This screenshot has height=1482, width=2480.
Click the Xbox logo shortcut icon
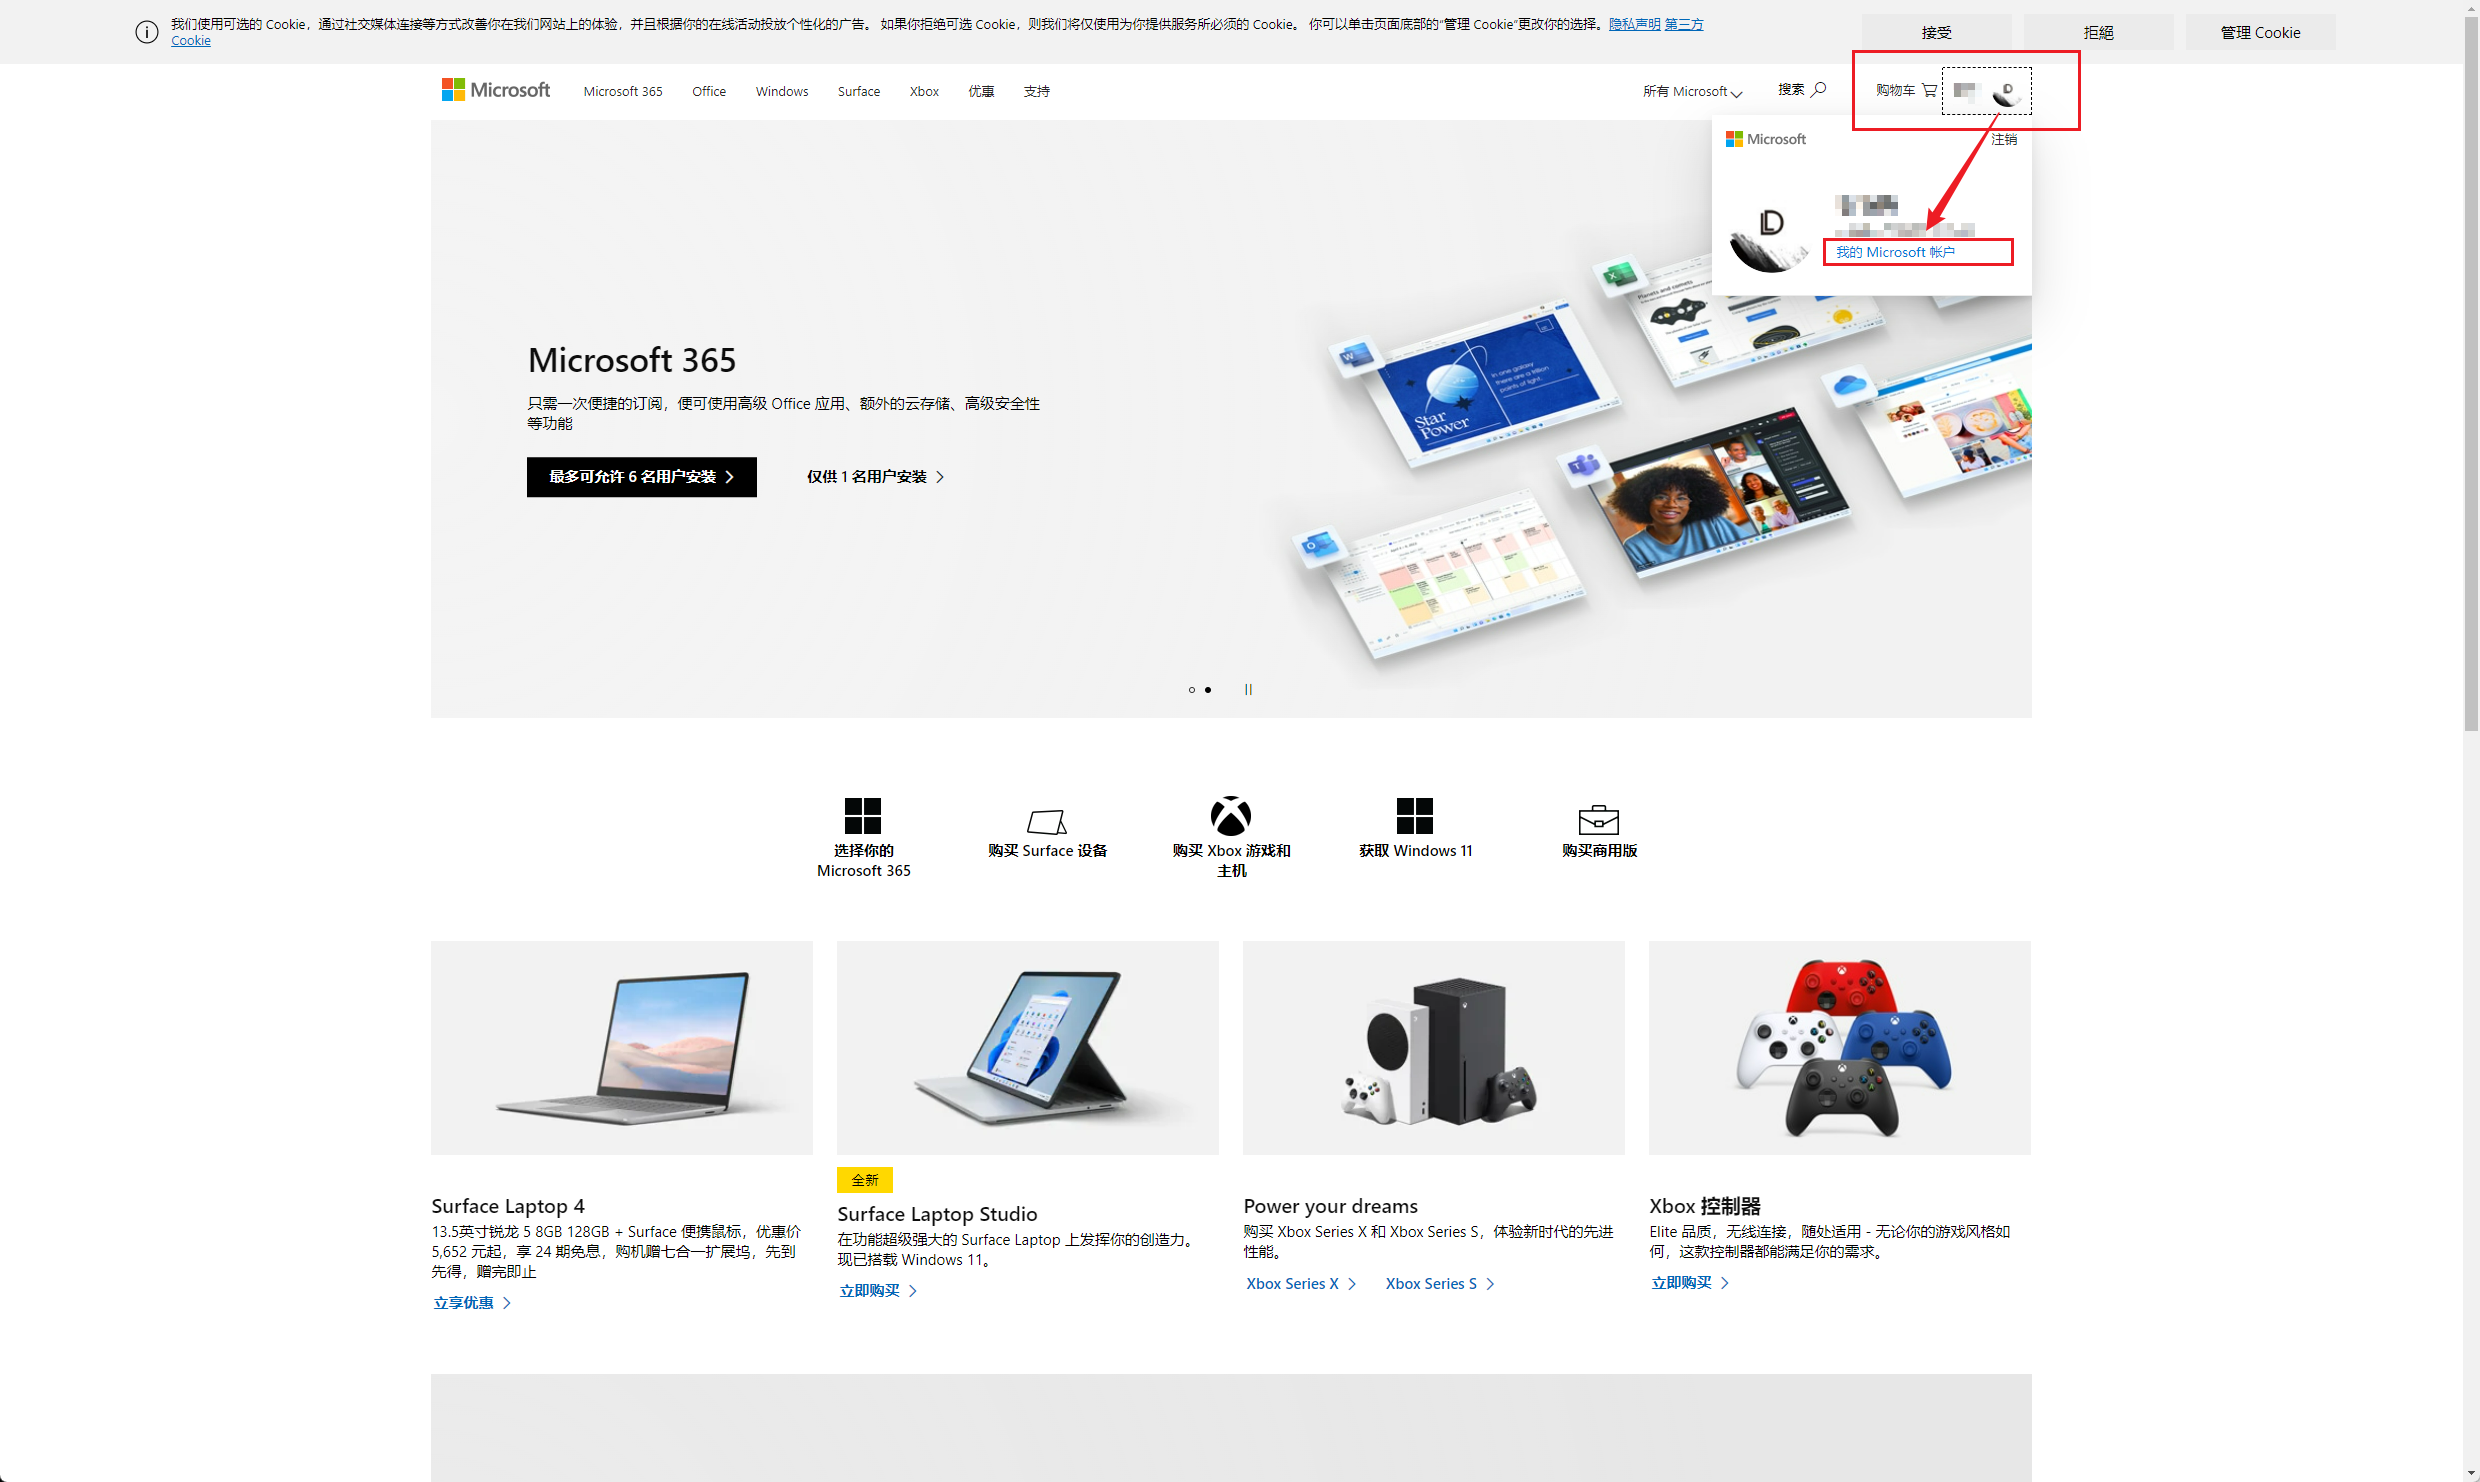point(1230,816)
